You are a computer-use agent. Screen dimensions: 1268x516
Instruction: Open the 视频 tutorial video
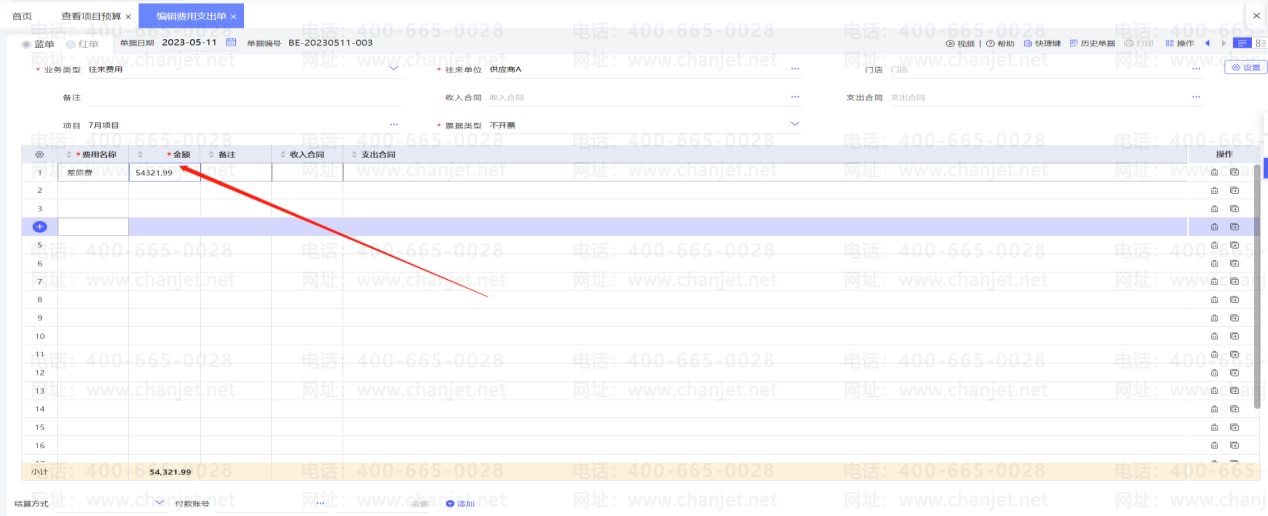click(x=960, y=43)
